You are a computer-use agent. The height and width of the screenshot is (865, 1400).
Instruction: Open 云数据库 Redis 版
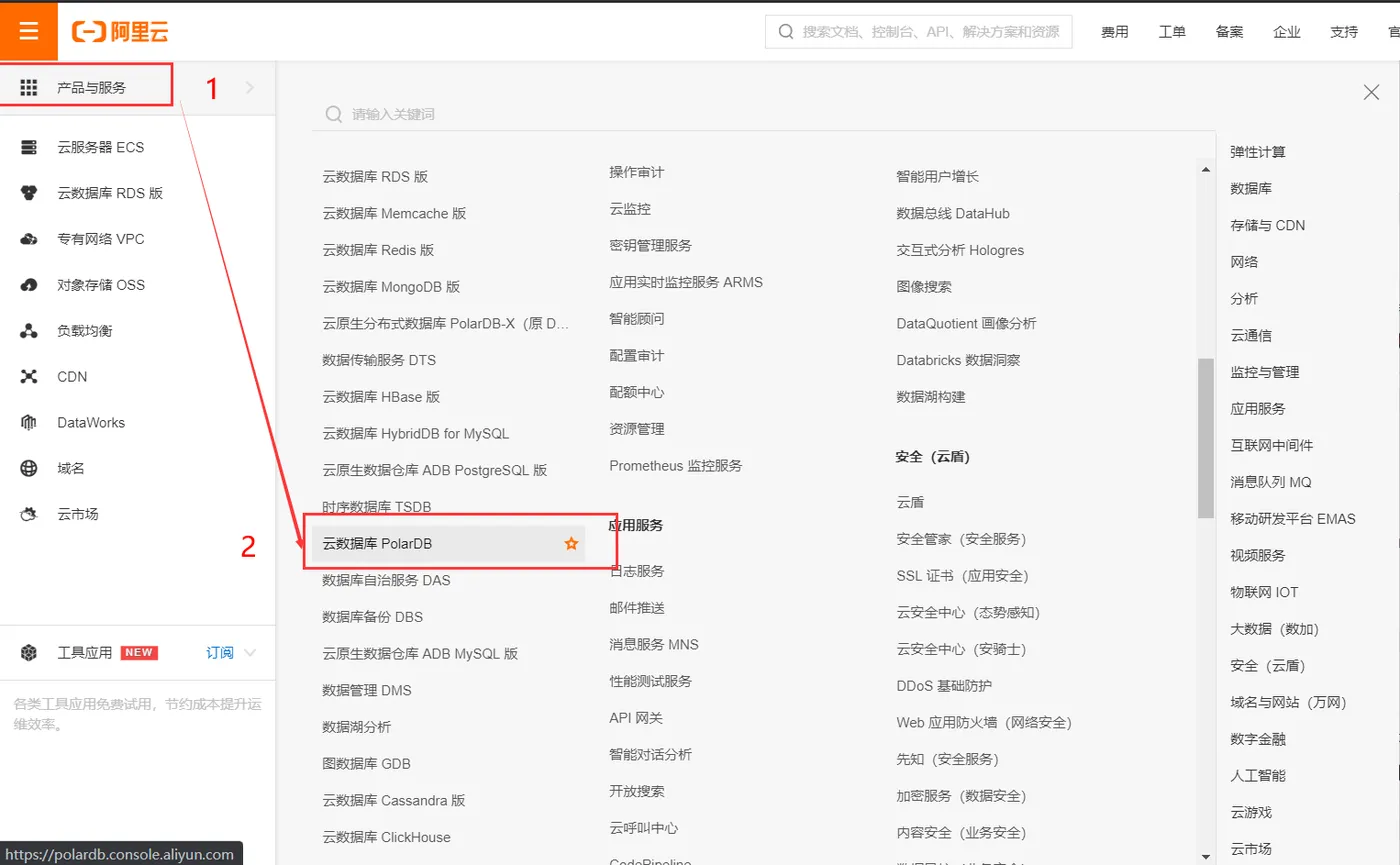click(x=378, y=250)
